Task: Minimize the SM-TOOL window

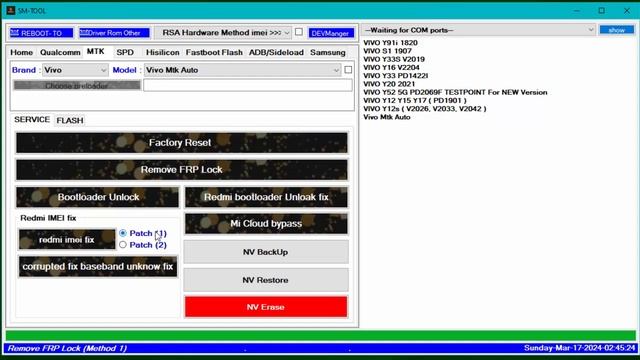Action: (577, 11)
